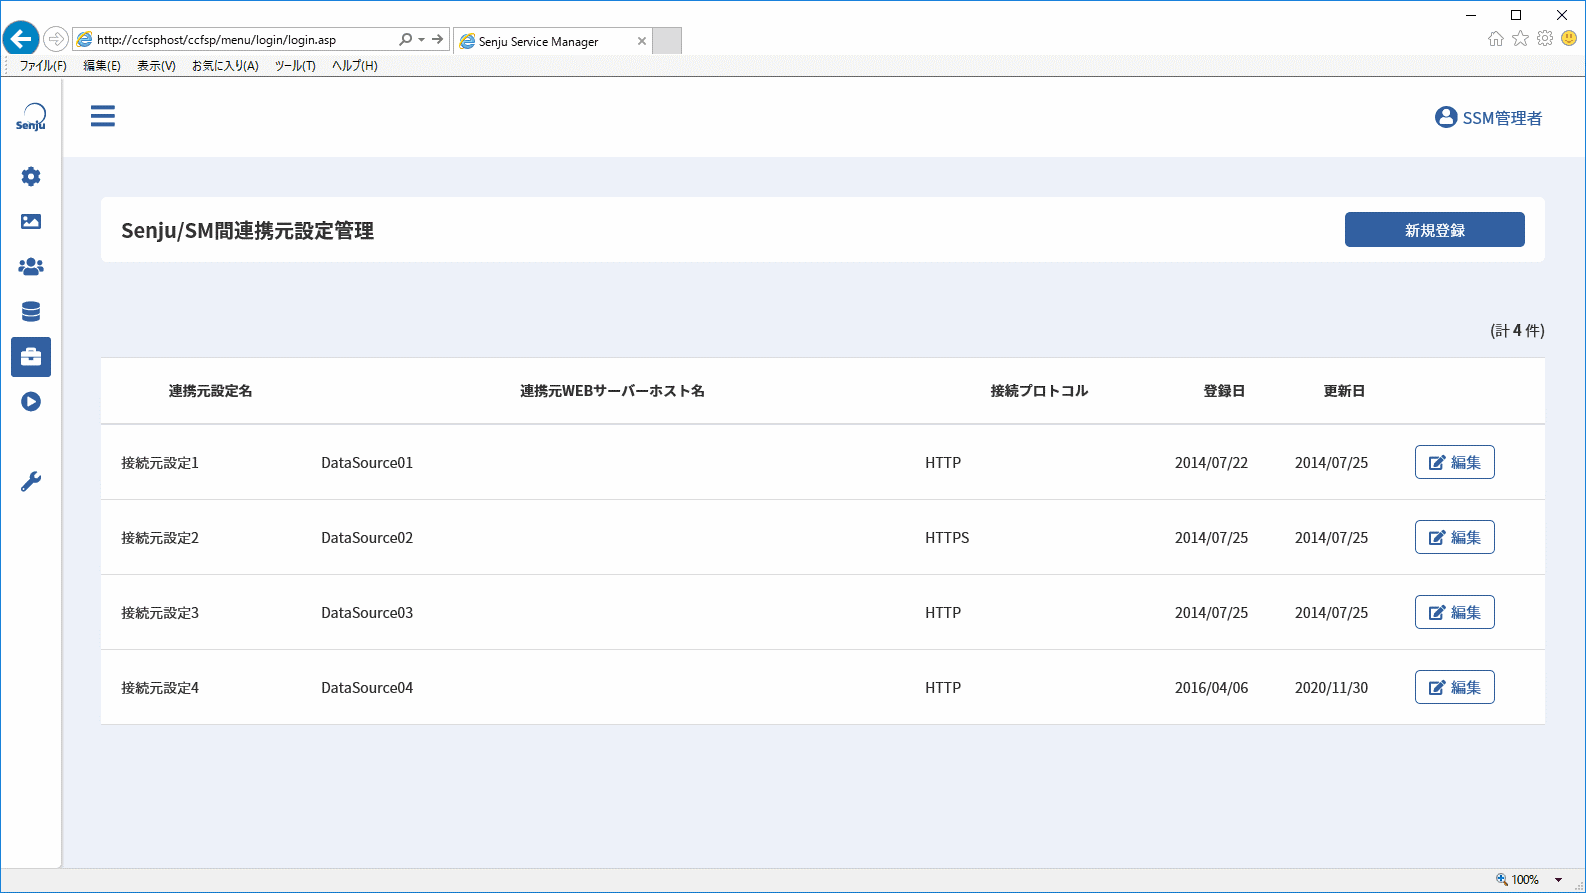This screenshot has width=1586, height=893.
Task: Open the play circle sidebar icon
Action: tap(31, 402)
